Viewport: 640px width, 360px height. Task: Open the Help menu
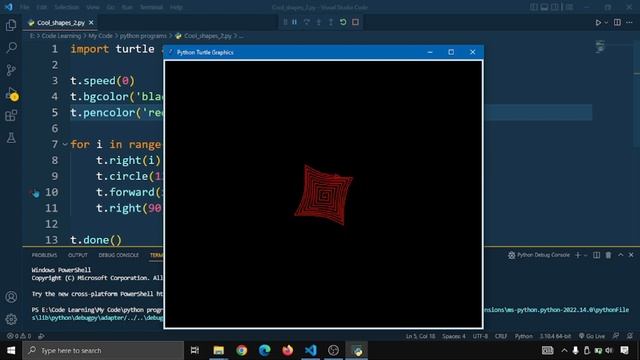[x=176, y=7]
